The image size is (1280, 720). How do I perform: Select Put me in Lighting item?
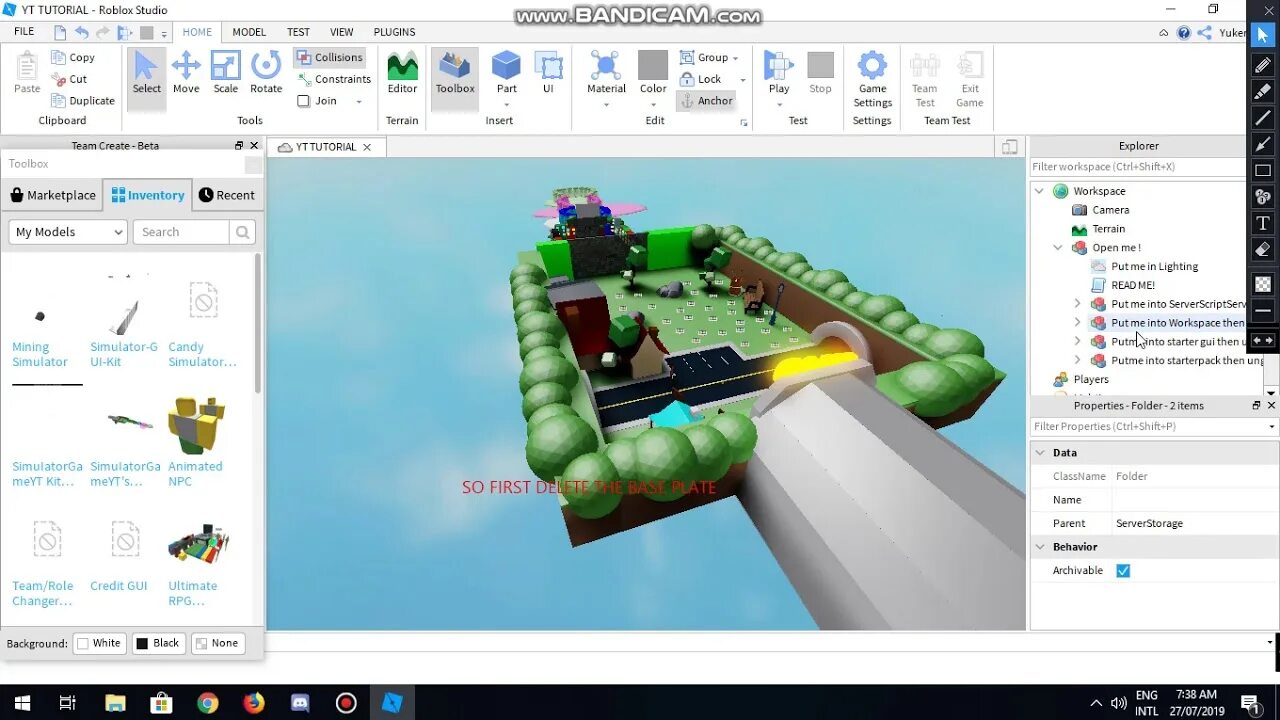(1154, 267)
